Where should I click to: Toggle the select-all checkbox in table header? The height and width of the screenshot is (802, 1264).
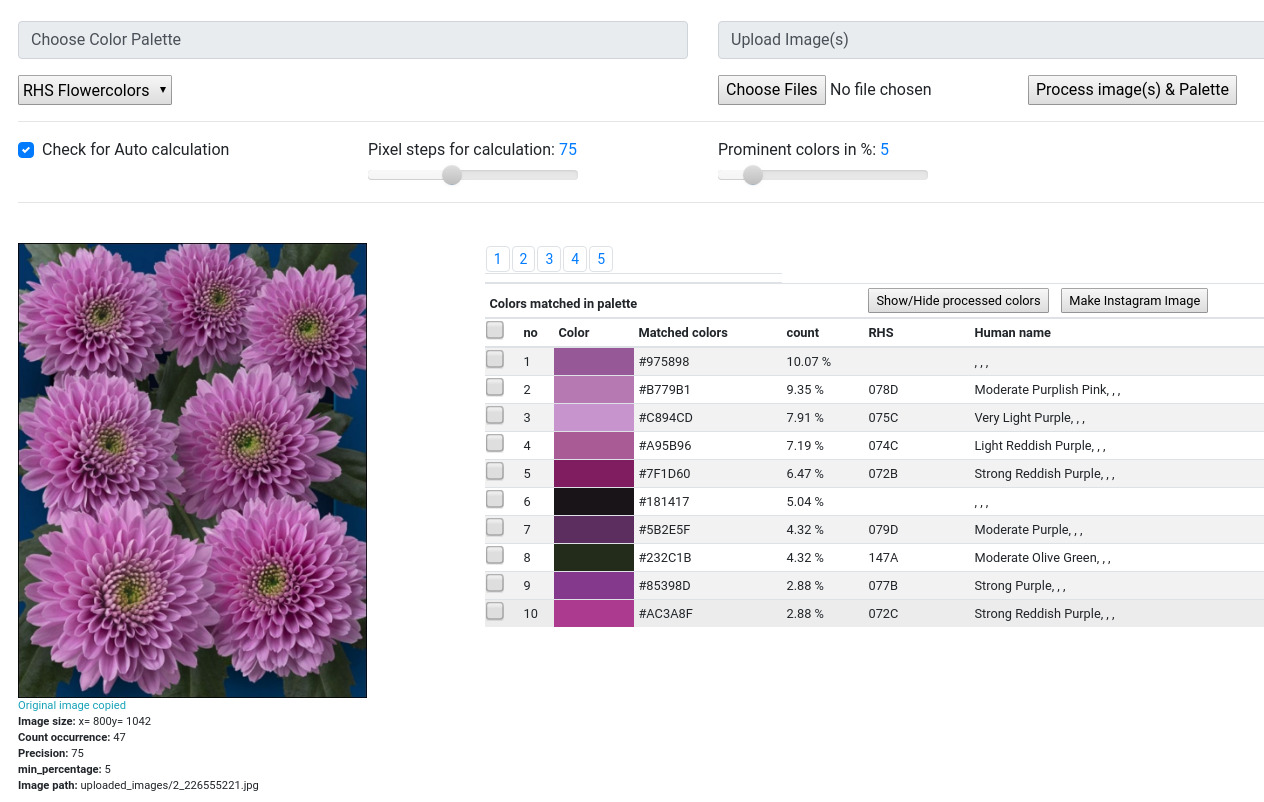click(495, 330)
